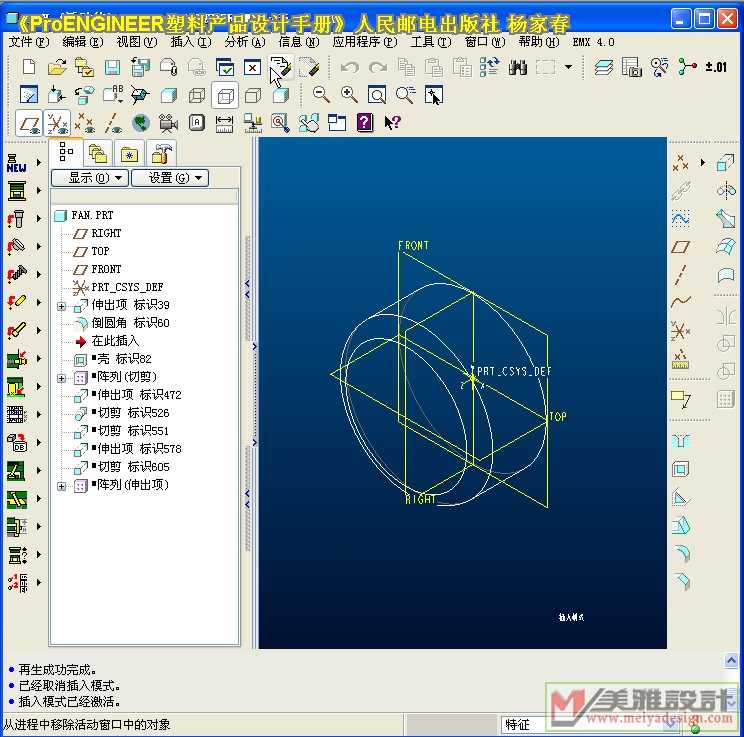
Task: Toggle datum points display on/off
Action: click(x=84, y=123)
